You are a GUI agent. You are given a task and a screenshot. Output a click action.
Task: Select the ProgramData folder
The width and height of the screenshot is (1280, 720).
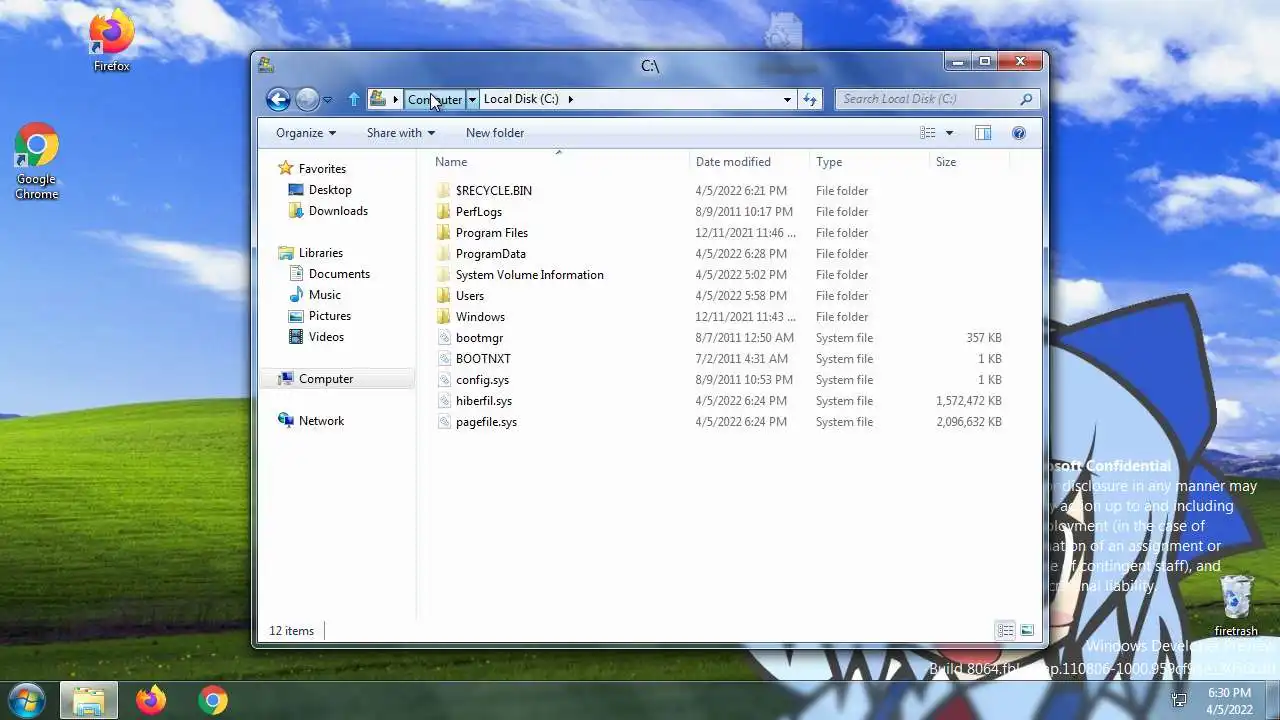pyautogui.click(x=490, y=254)
